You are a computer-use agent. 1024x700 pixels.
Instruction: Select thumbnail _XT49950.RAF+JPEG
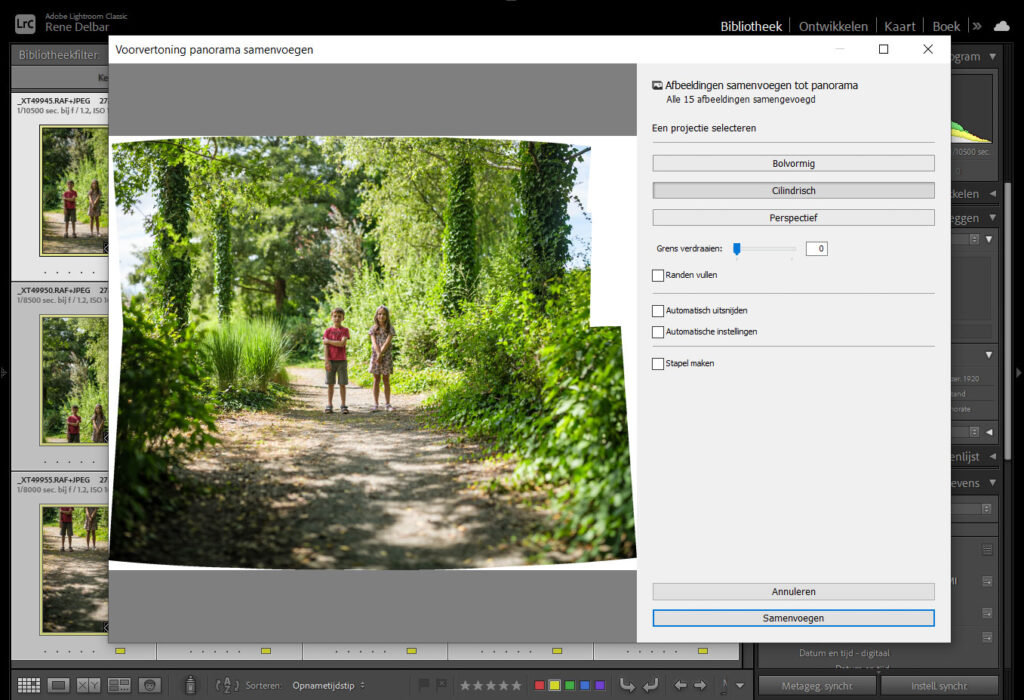coord(75,380)
